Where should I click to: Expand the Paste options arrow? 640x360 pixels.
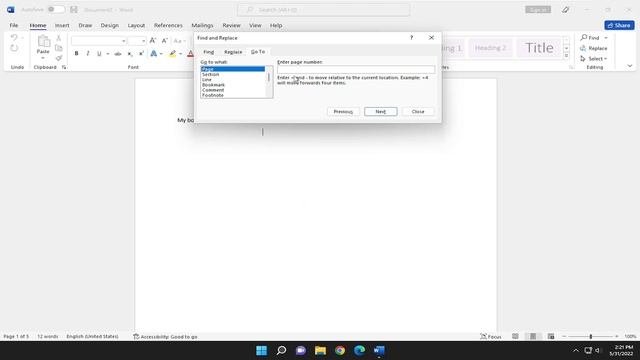(x=43, y=58)
